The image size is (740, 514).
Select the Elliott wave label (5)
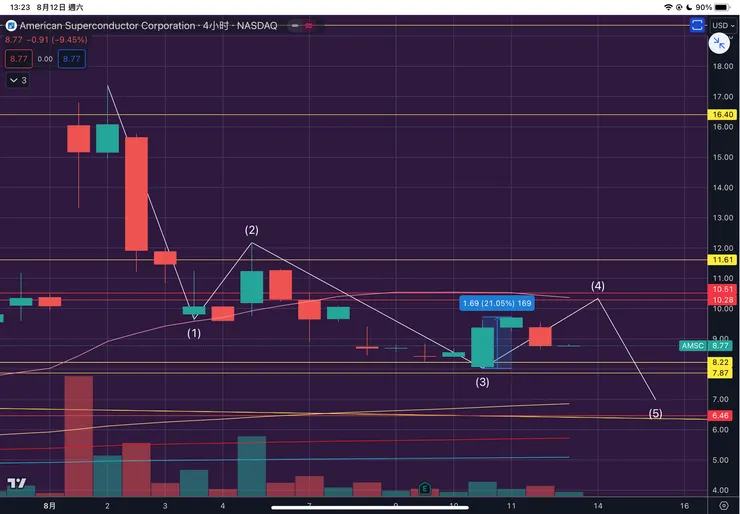tap(655, 413)
